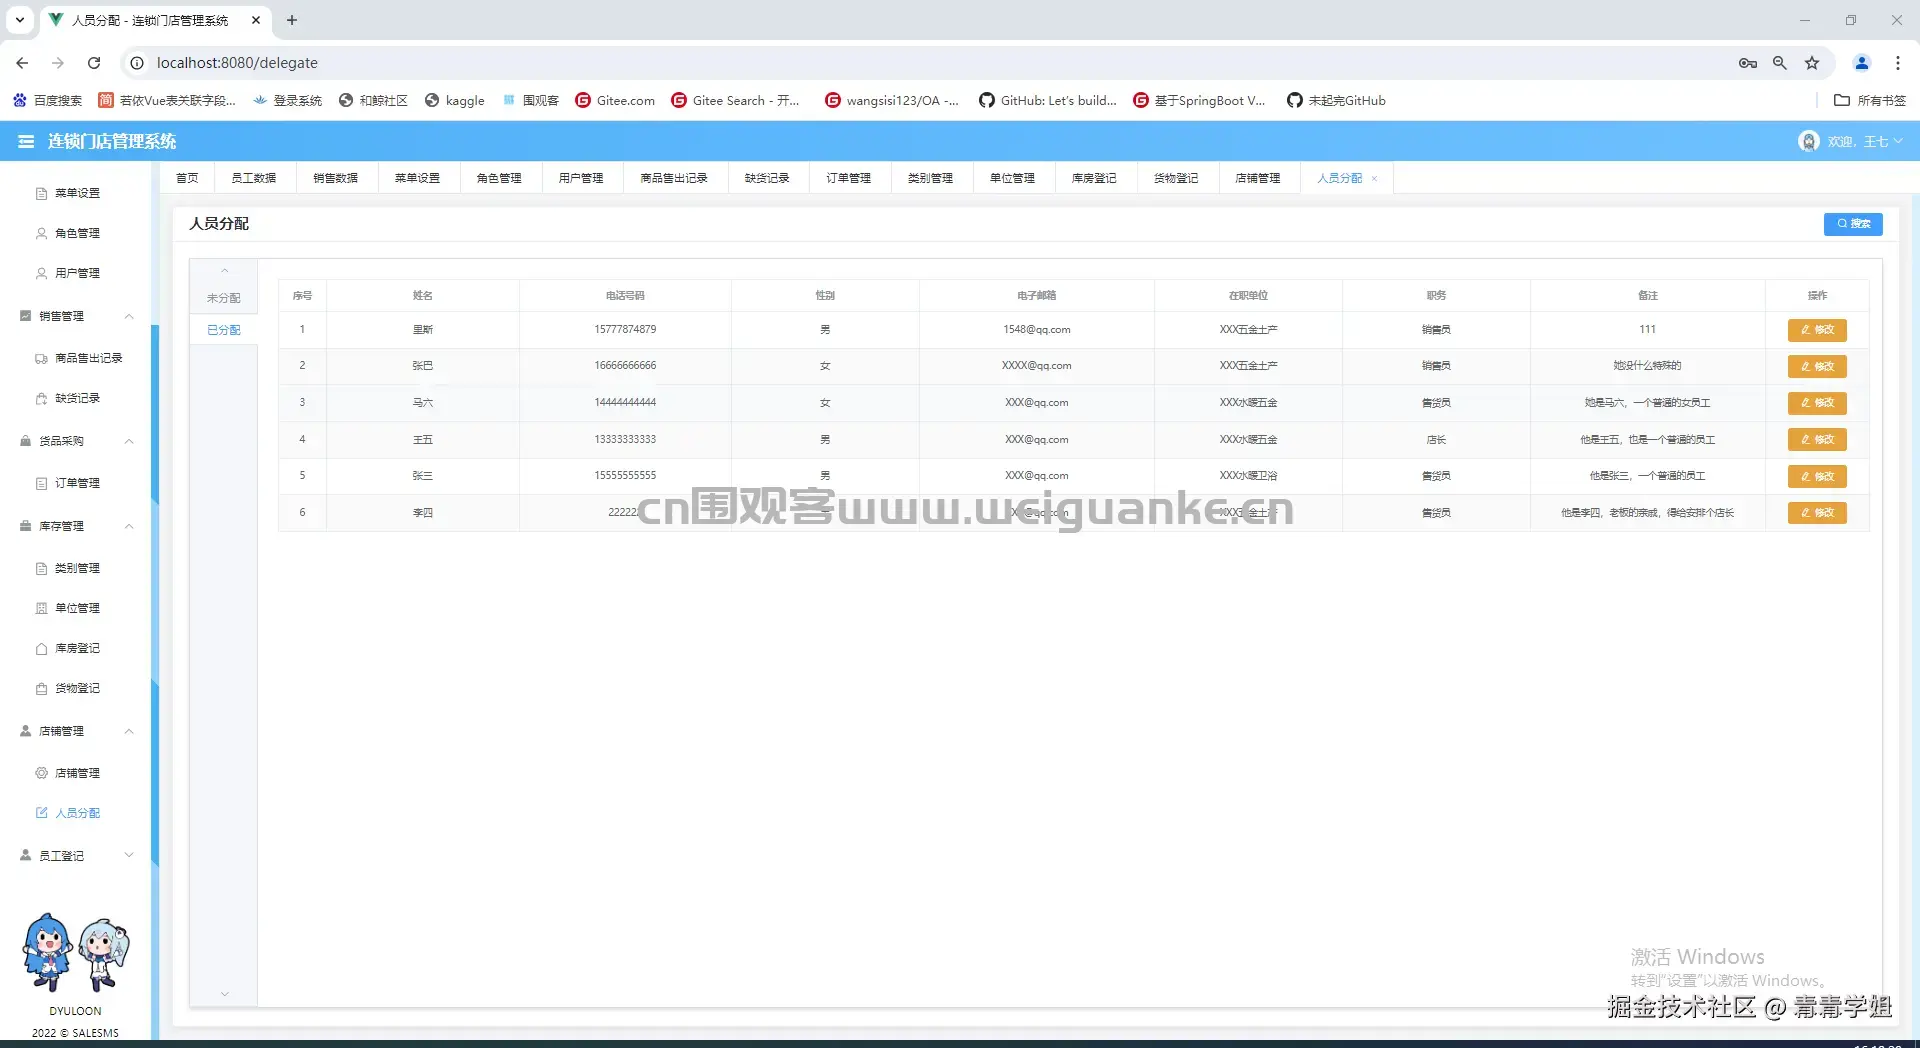The image size is (1920, 1048).
Task: Open the page zoom magnifier icon
Action: coord(1780,63)
